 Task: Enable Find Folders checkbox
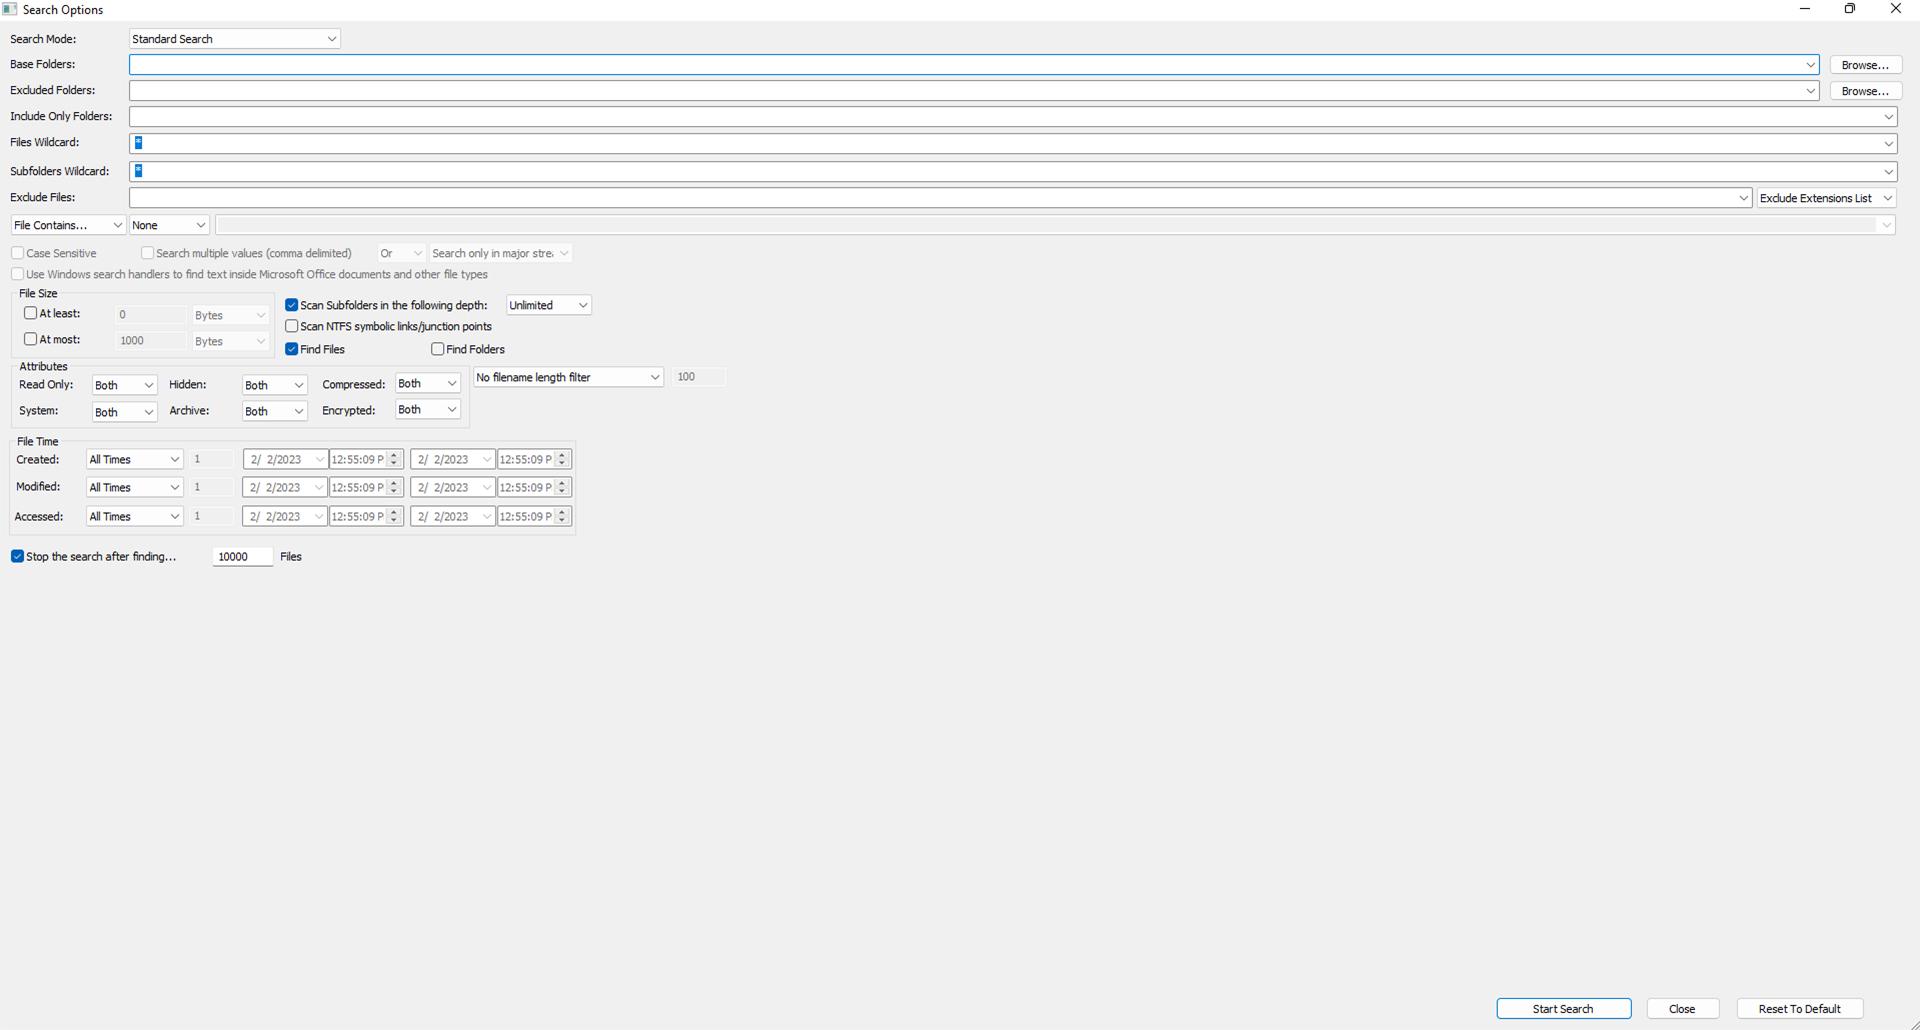pos(437,349)
